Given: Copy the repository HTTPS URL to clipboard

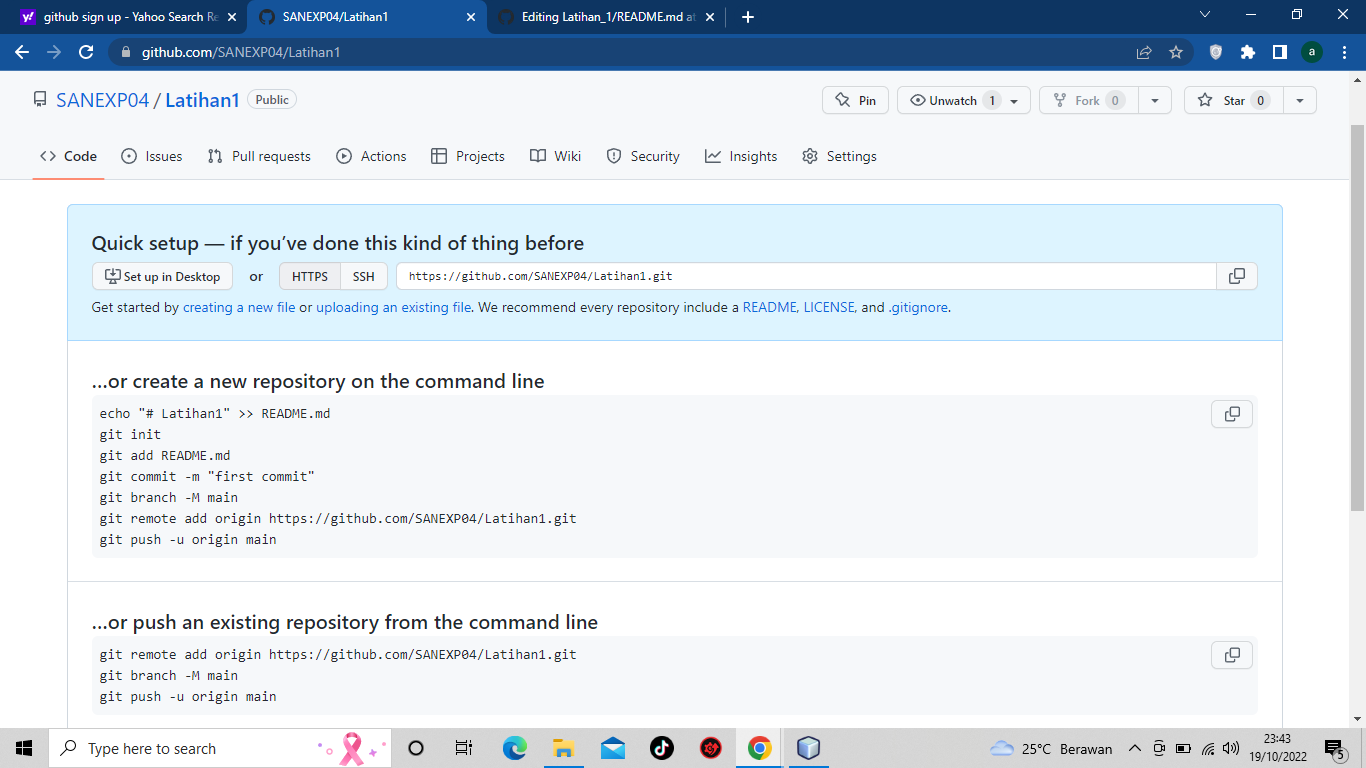Looking at the screenshot, I should (x=1237, y=276).
